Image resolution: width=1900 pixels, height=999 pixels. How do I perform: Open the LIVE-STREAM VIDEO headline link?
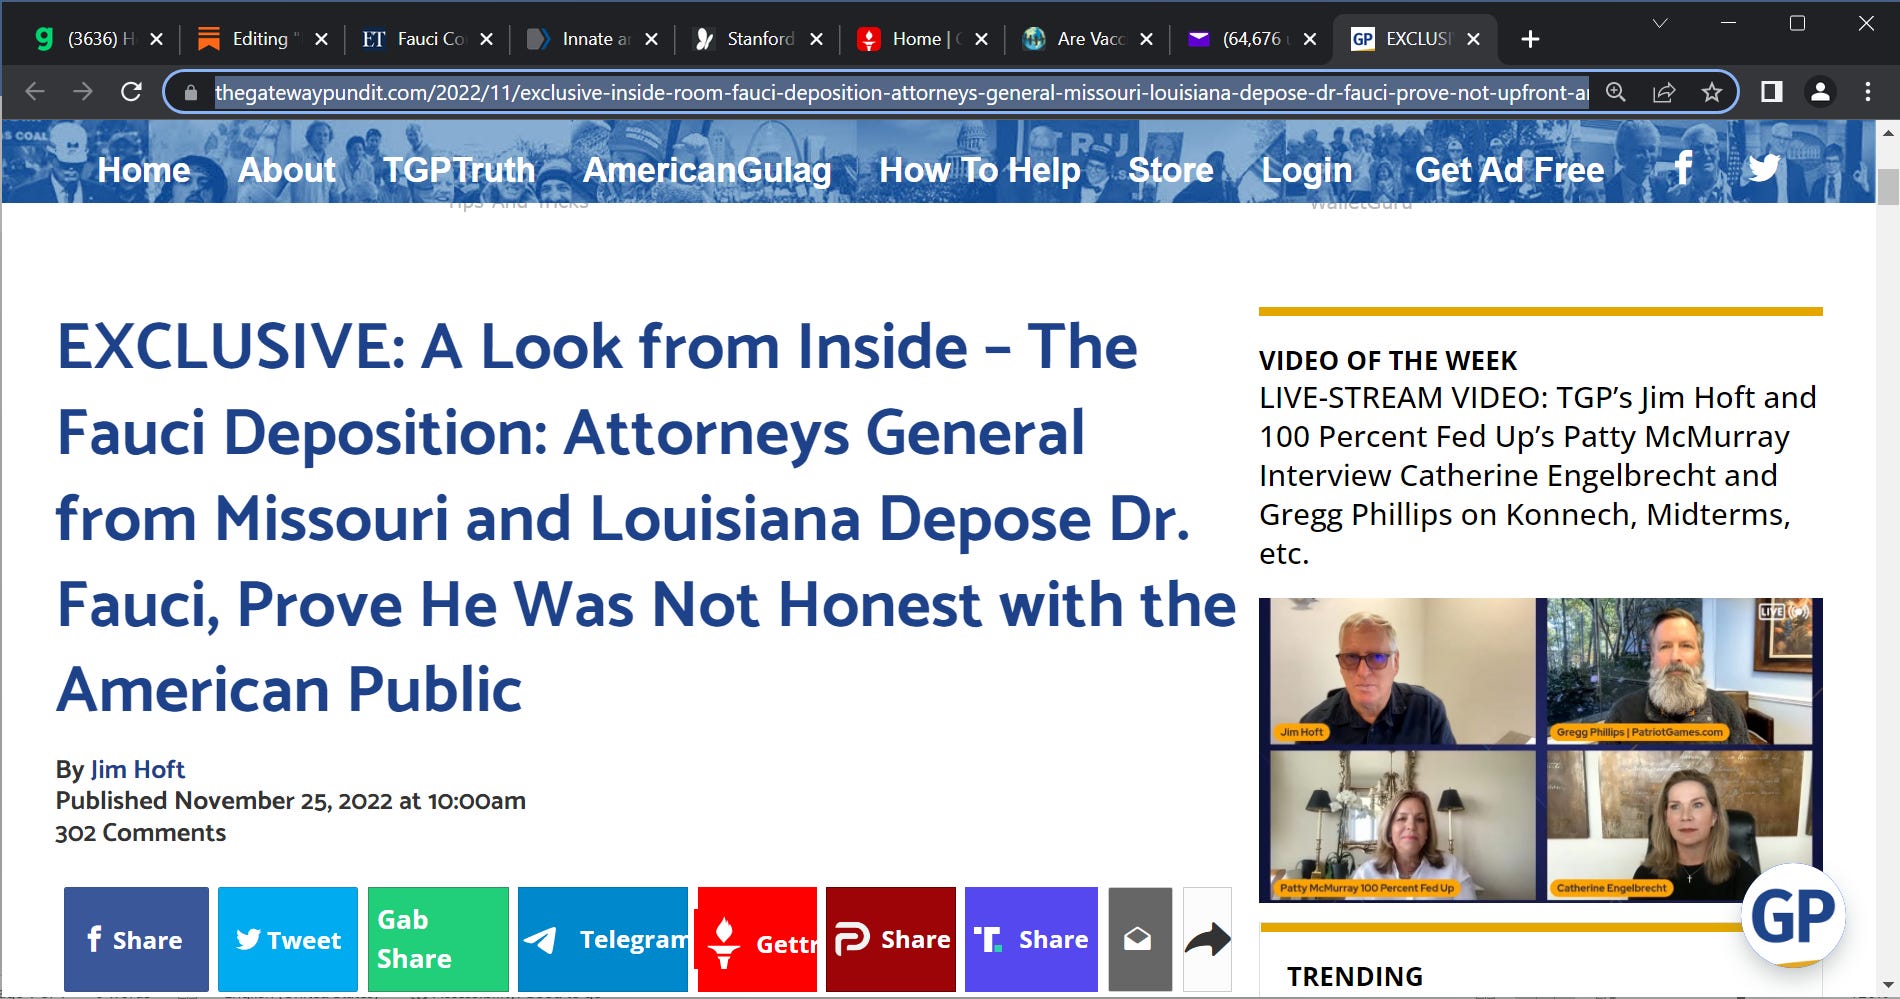[1537, 475]
